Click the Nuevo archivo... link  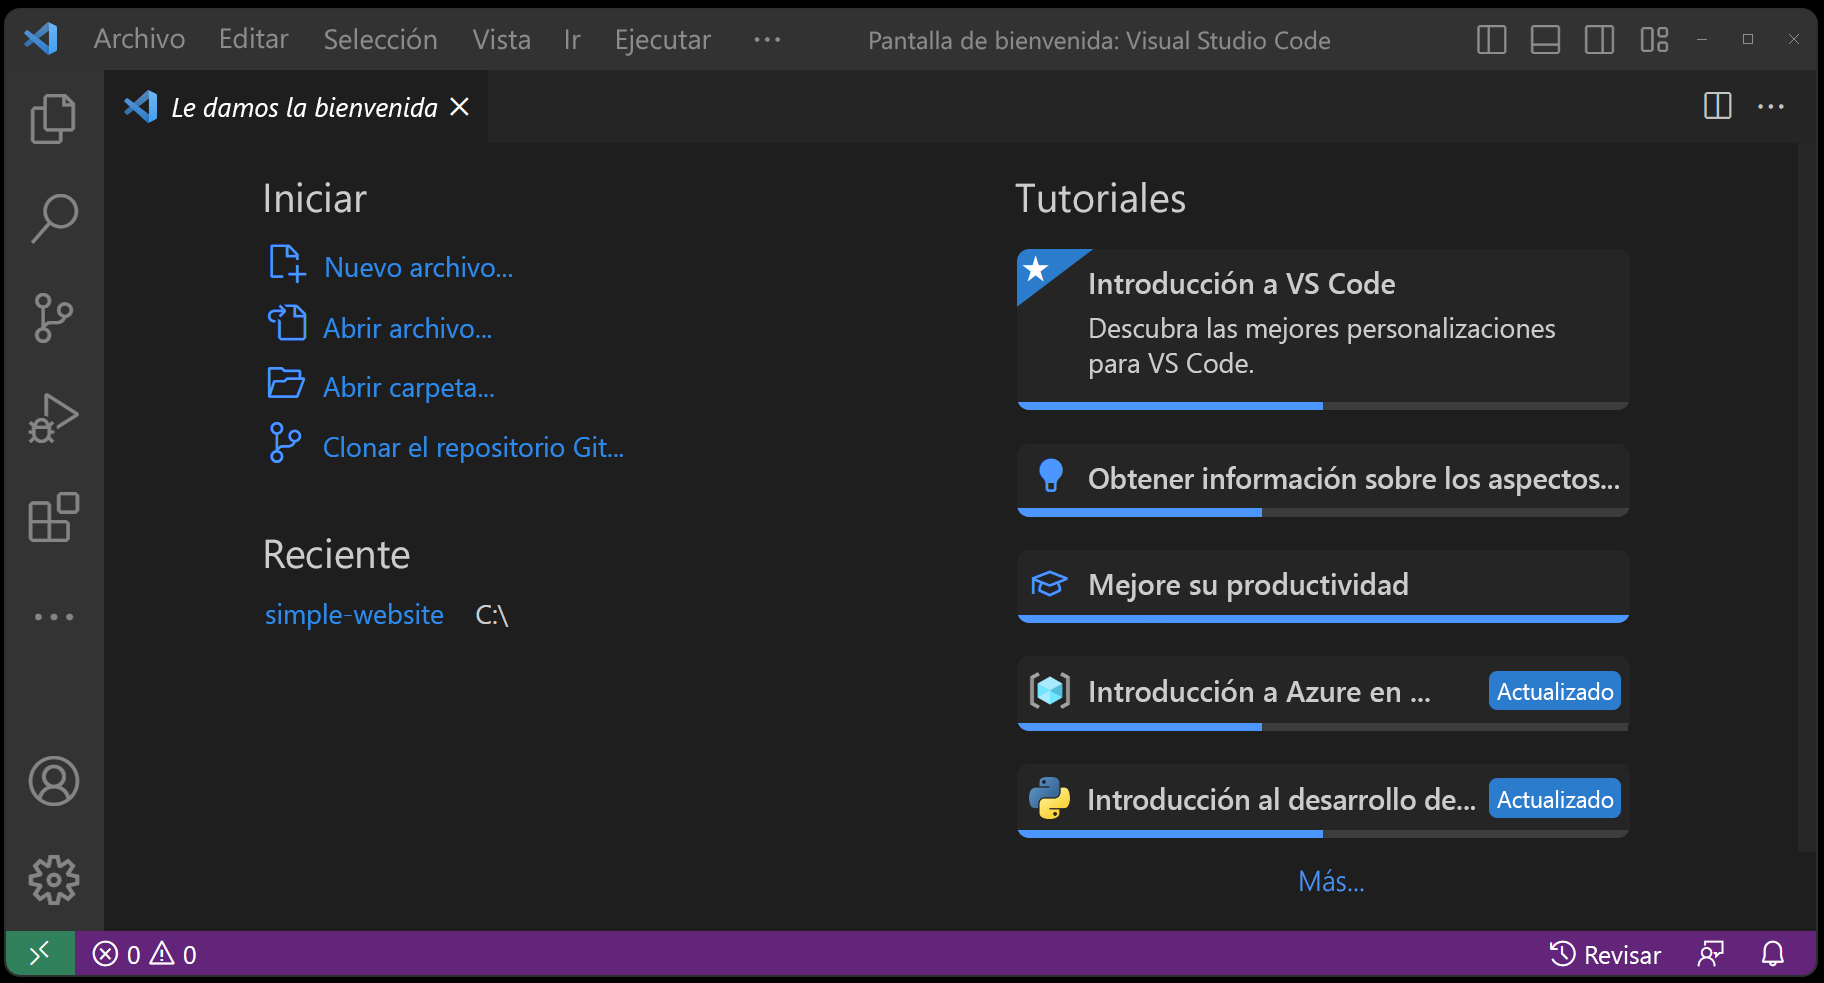click(x=419, y=267)
